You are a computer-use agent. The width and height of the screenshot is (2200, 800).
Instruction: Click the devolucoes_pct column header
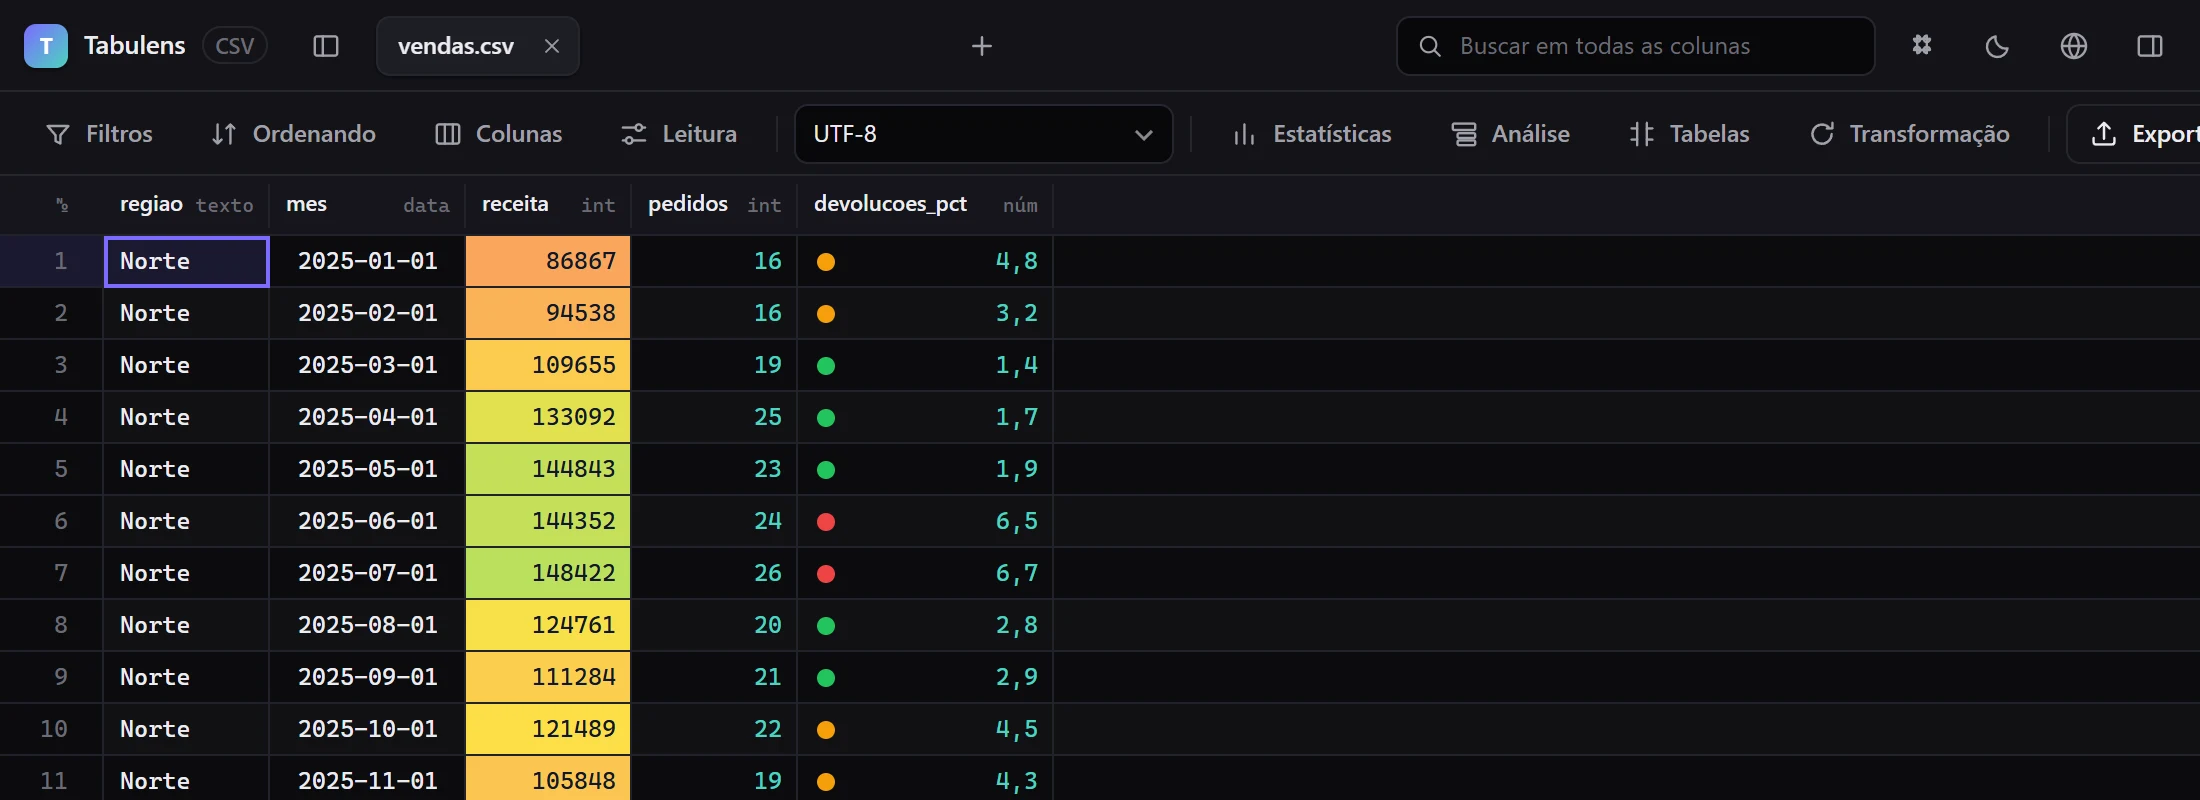925,205
